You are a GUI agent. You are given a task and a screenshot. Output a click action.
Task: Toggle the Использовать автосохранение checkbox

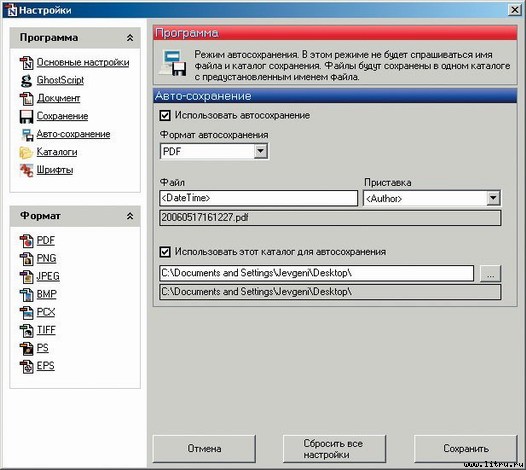coord(165,115)
